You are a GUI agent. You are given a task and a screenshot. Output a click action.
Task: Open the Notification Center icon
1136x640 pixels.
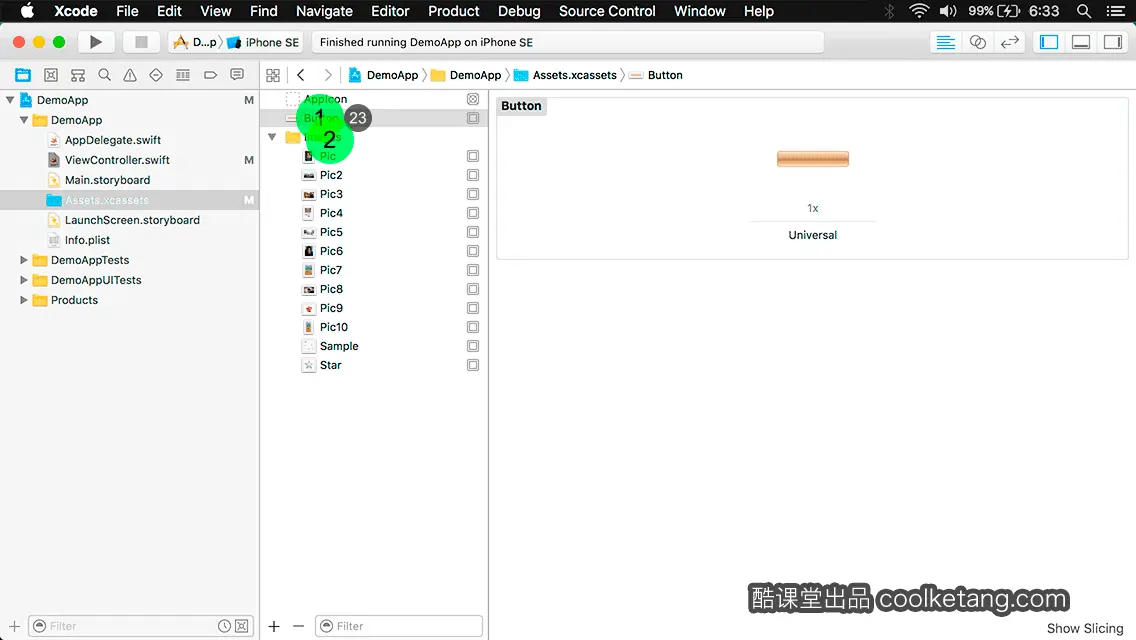coord(1116,11)
